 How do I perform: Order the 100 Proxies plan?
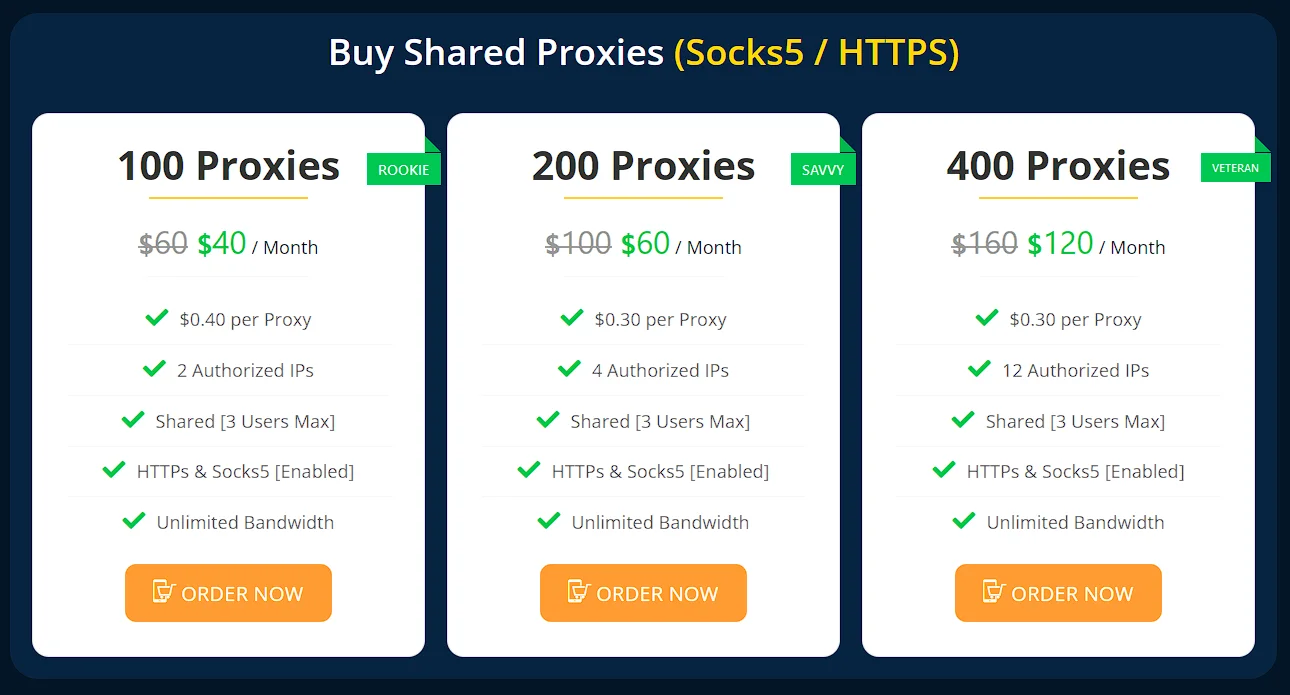(x=228, y=593)
